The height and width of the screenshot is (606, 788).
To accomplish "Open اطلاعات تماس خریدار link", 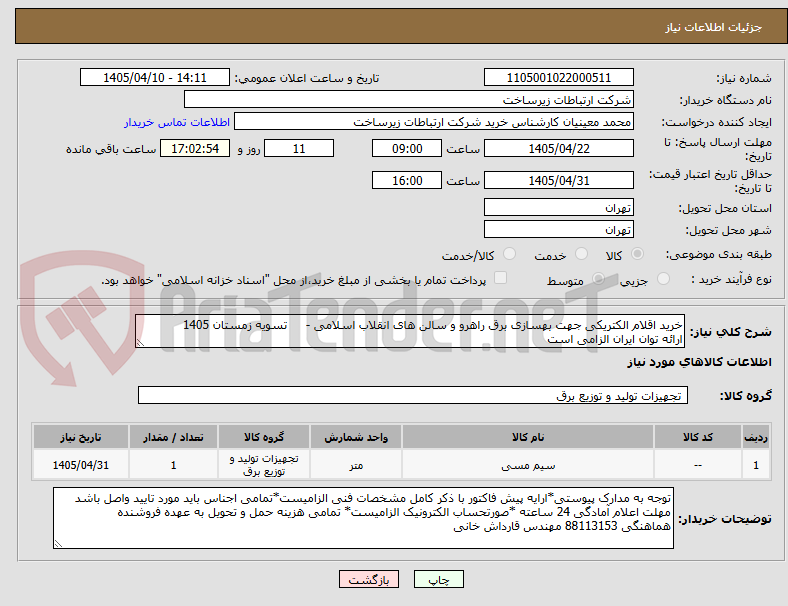I will tap(177, 123).
